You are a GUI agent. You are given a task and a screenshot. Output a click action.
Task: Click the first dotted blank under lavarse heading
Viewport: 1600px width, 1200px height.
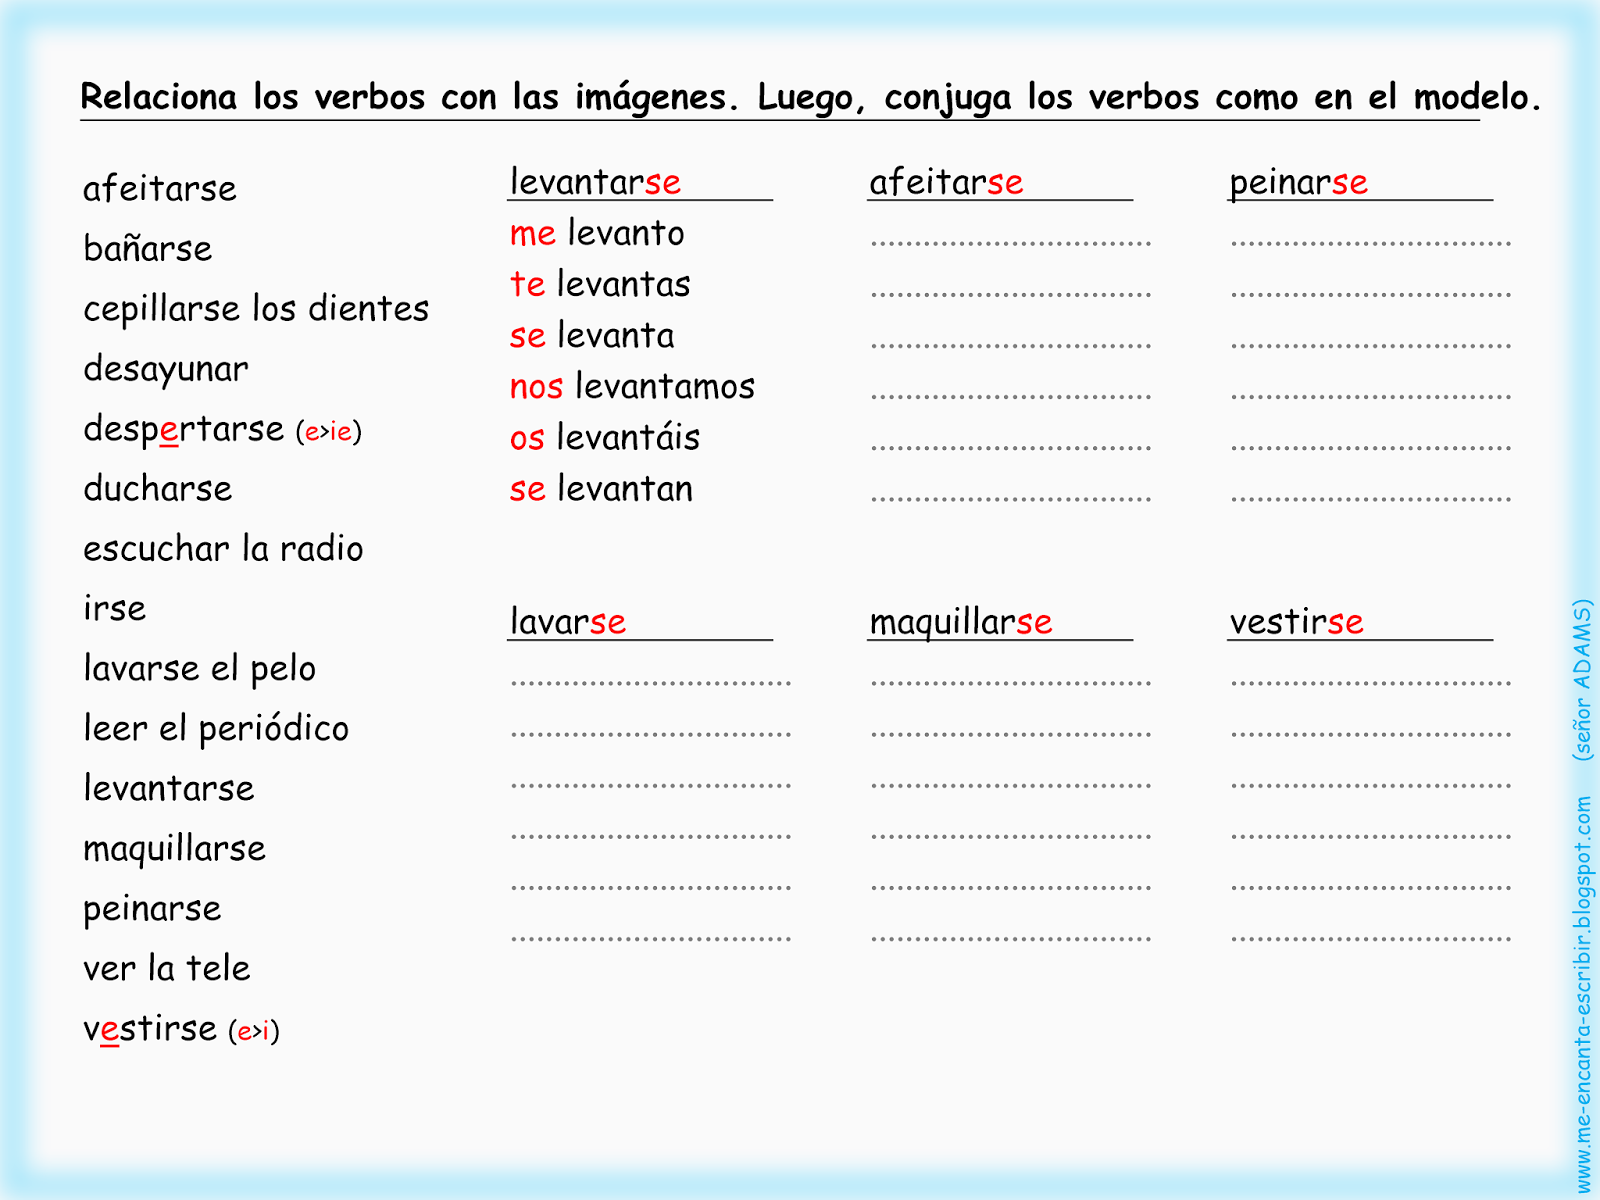pos(651,683)
